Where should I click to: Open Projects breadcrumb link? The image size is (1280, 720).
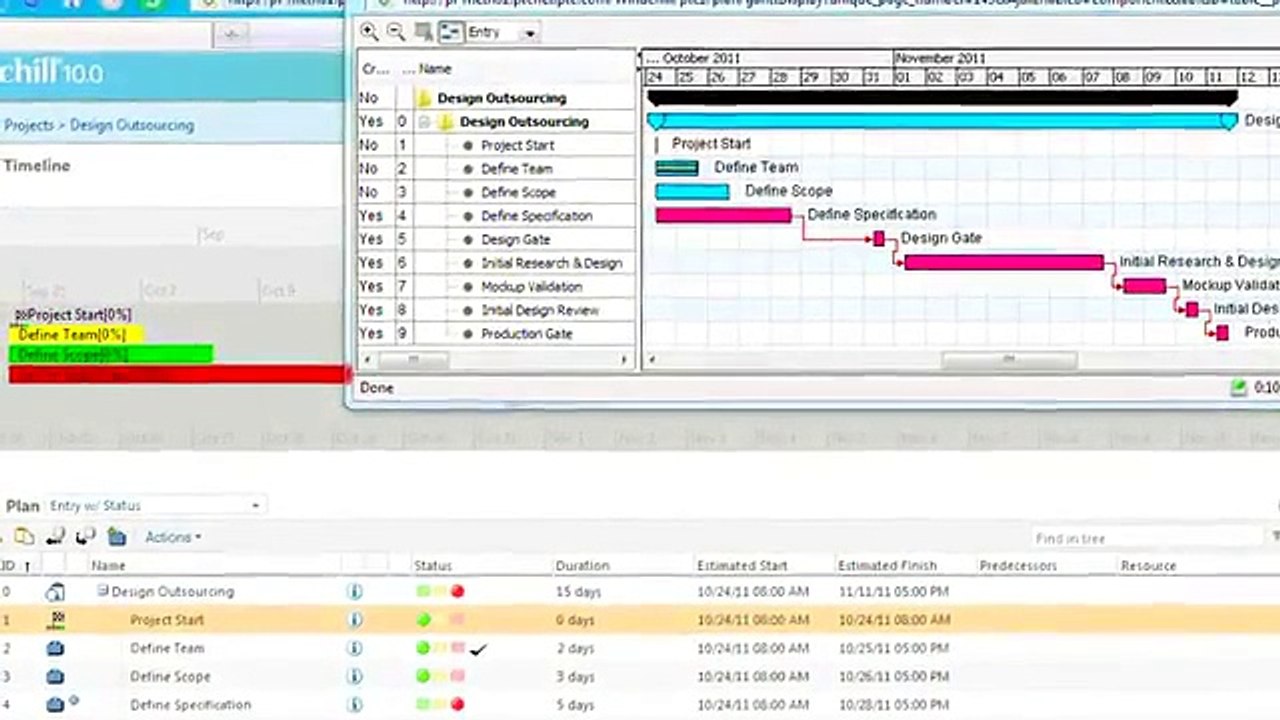28,126
